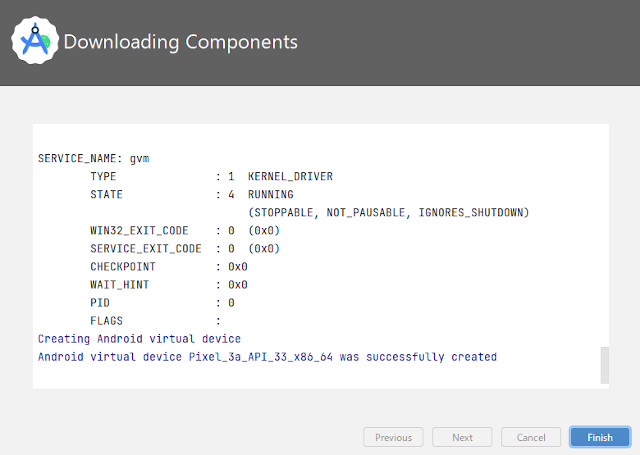Click the Next button
Viewport: 640px width, 455px height.
(462, 437)
